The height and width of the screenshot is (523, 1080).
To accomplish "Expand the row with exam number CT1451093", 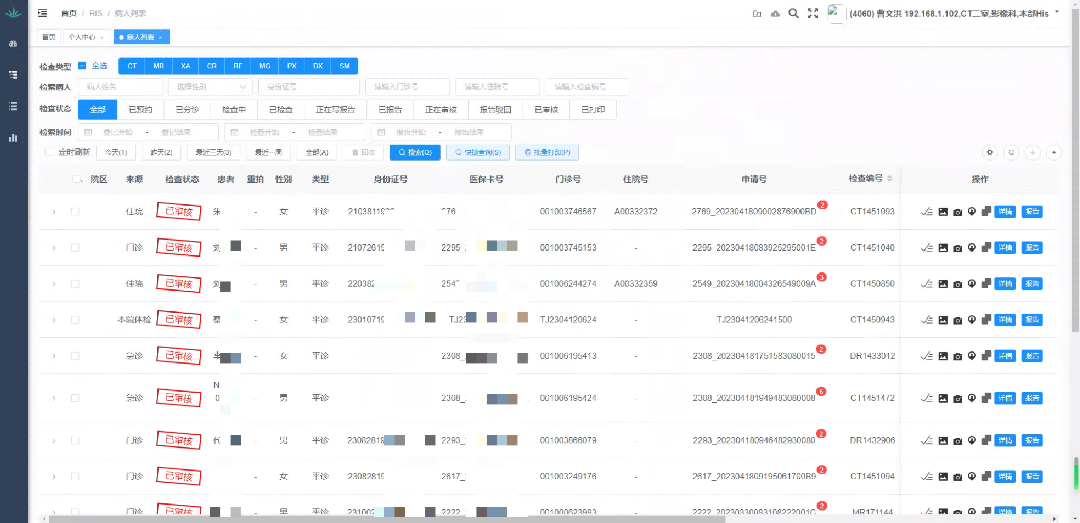I will (x=54, y=212).
